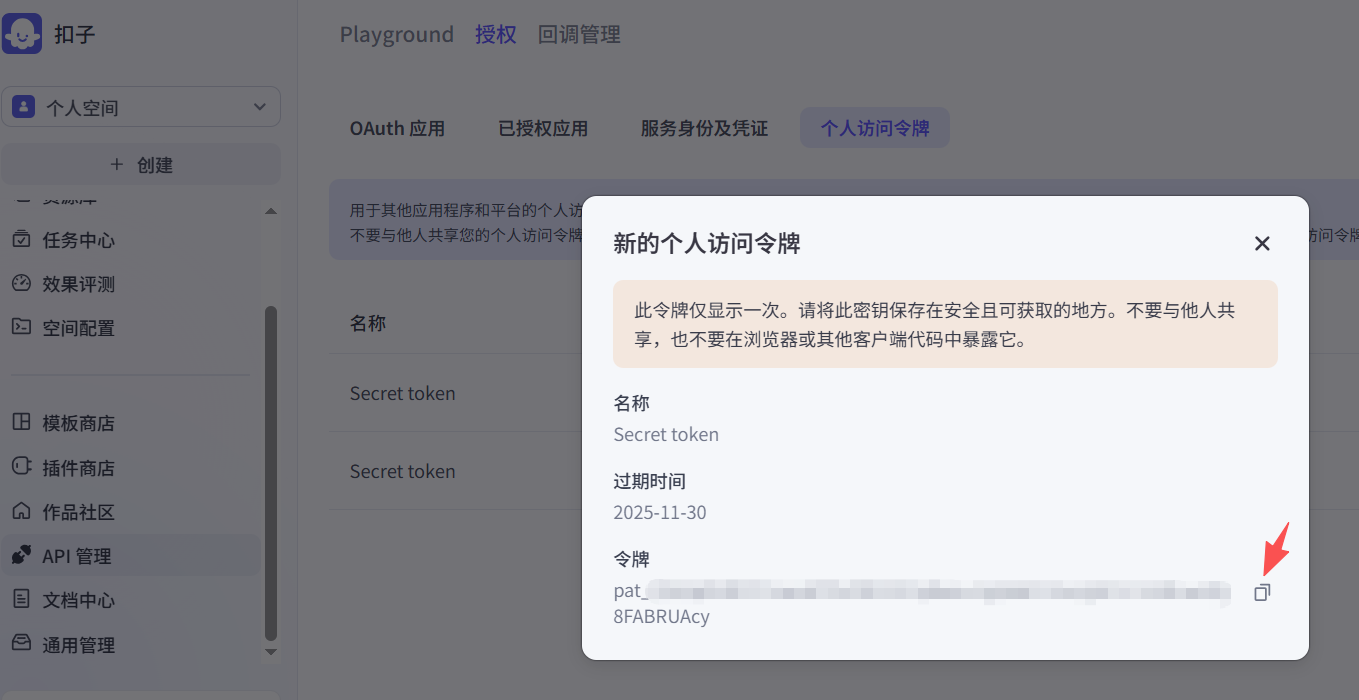1359x700 pixels.
Task: Open 作品社区 page
Action: tap(78, 512)
